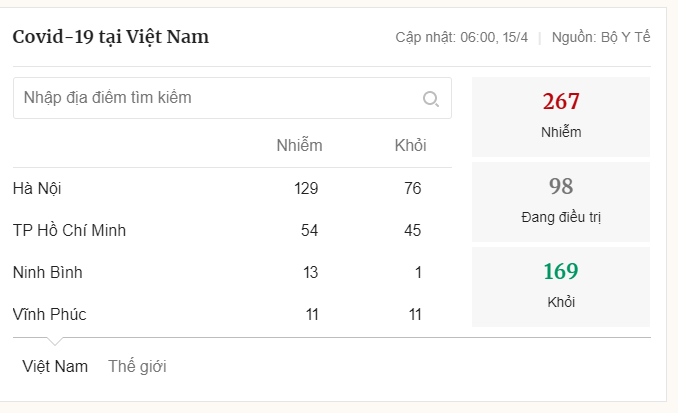Screen dimensions: 678x413
Task: Click the 98 Đang điều trị card
Action: point(560,201)
